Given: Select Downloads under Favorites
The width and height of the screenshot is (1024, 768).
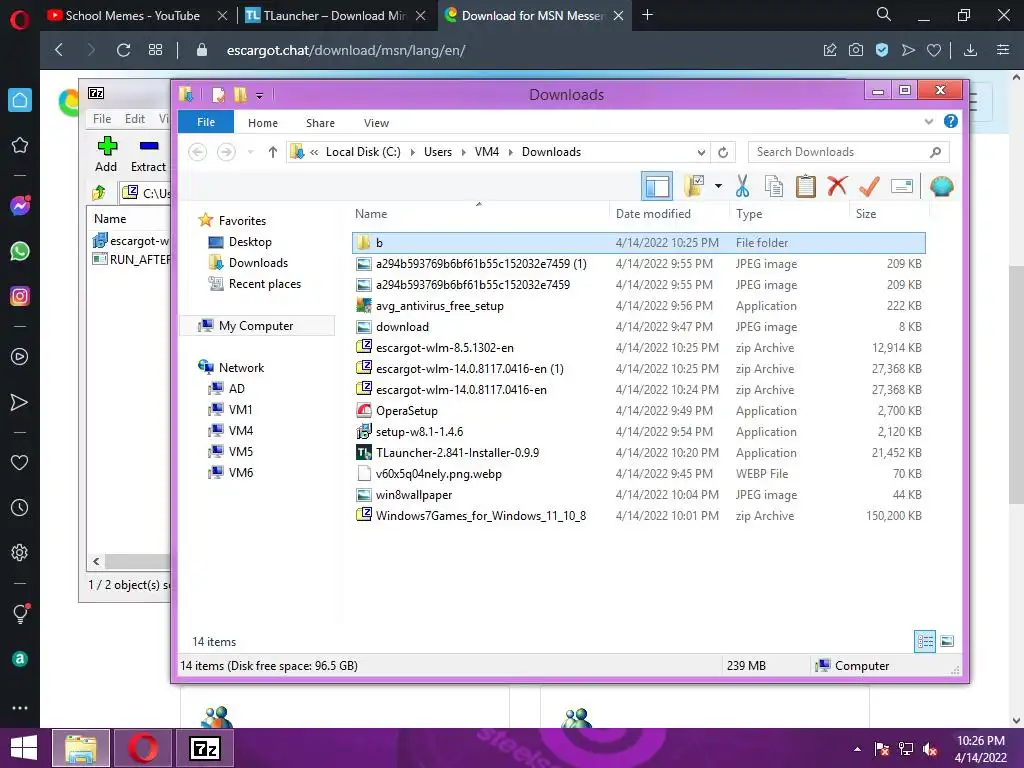Looking at the screenshot, I should coord(258,263).
